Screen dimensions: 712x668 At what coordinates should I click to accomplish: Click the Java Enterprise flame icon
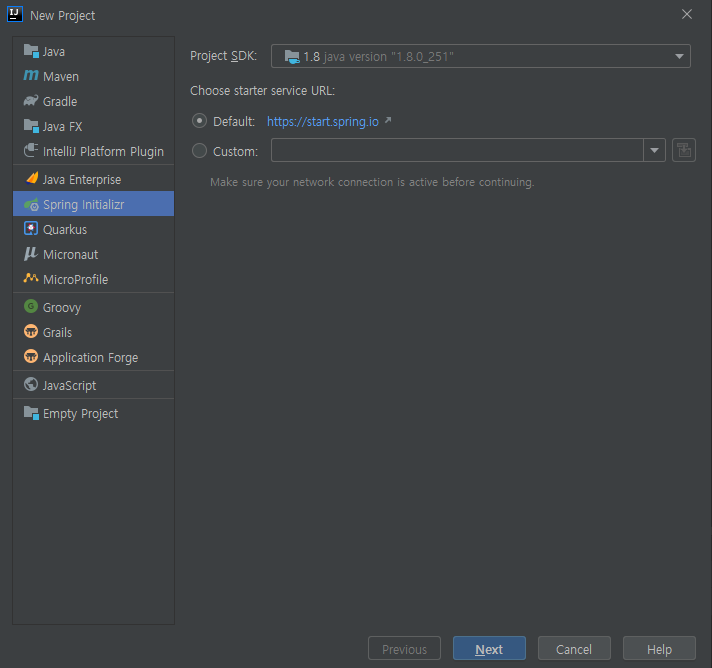point(32,178)
